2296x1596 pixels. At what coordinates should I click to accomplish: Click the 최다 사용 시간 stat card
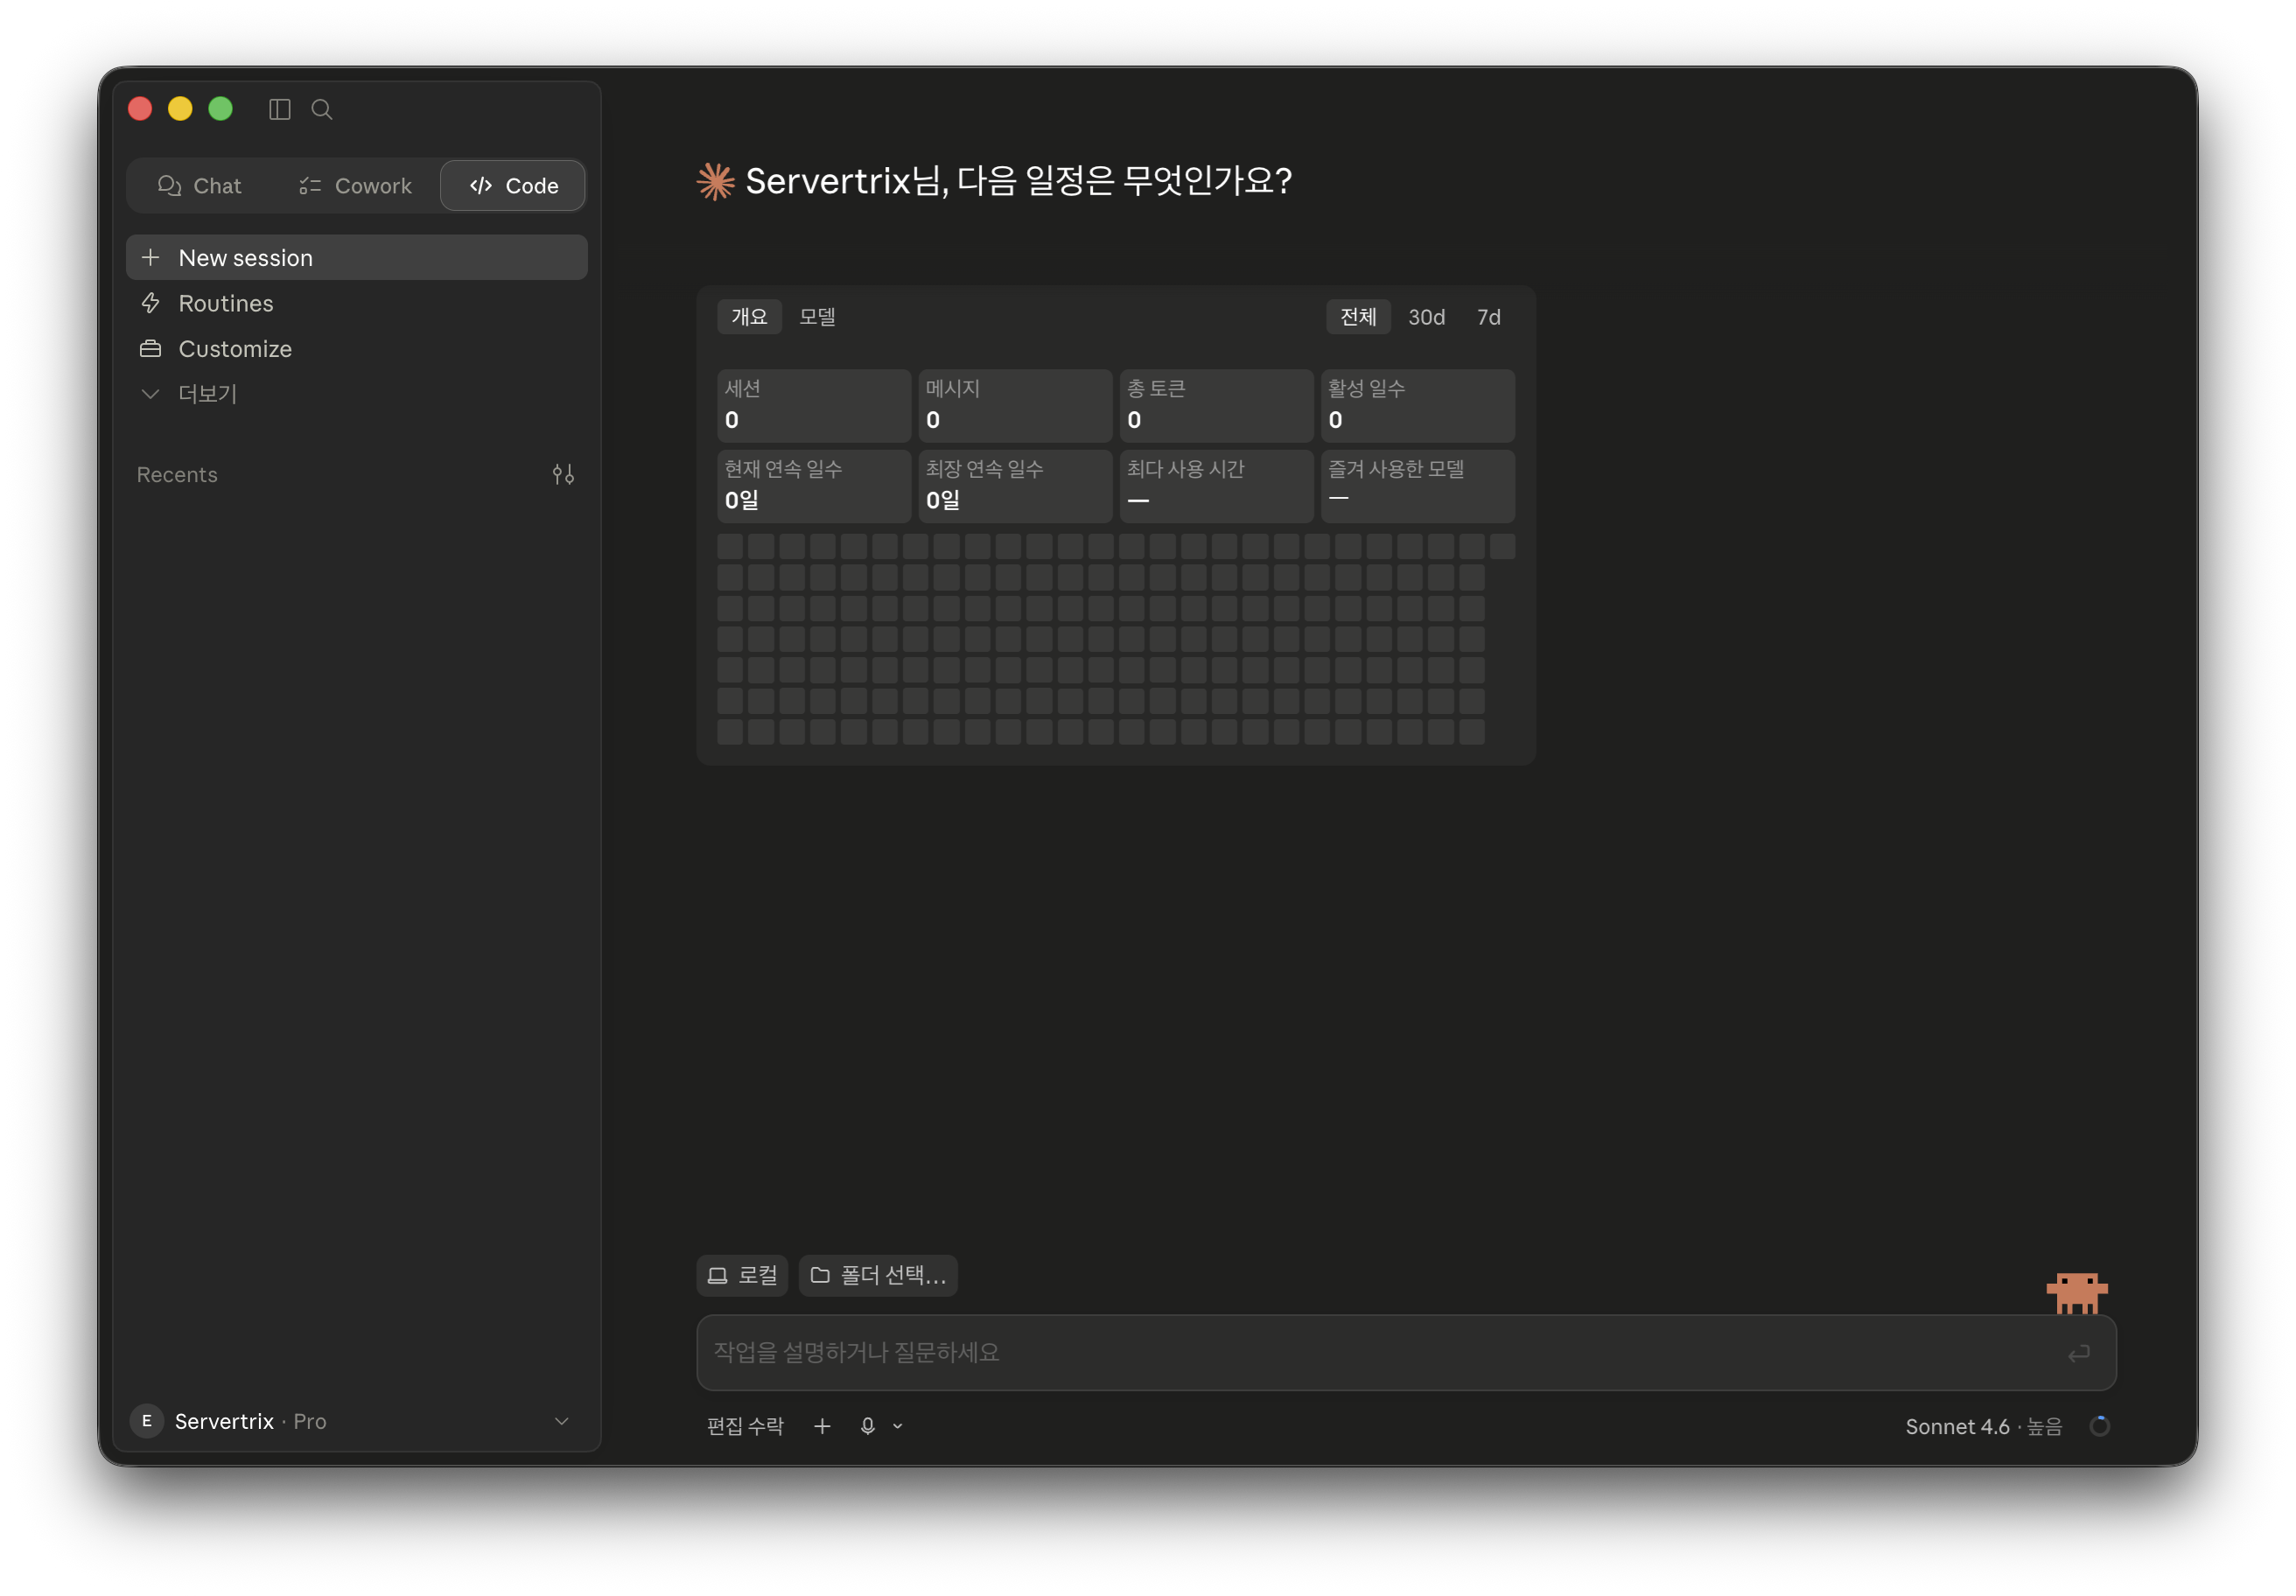click(x=1216, y=486)
